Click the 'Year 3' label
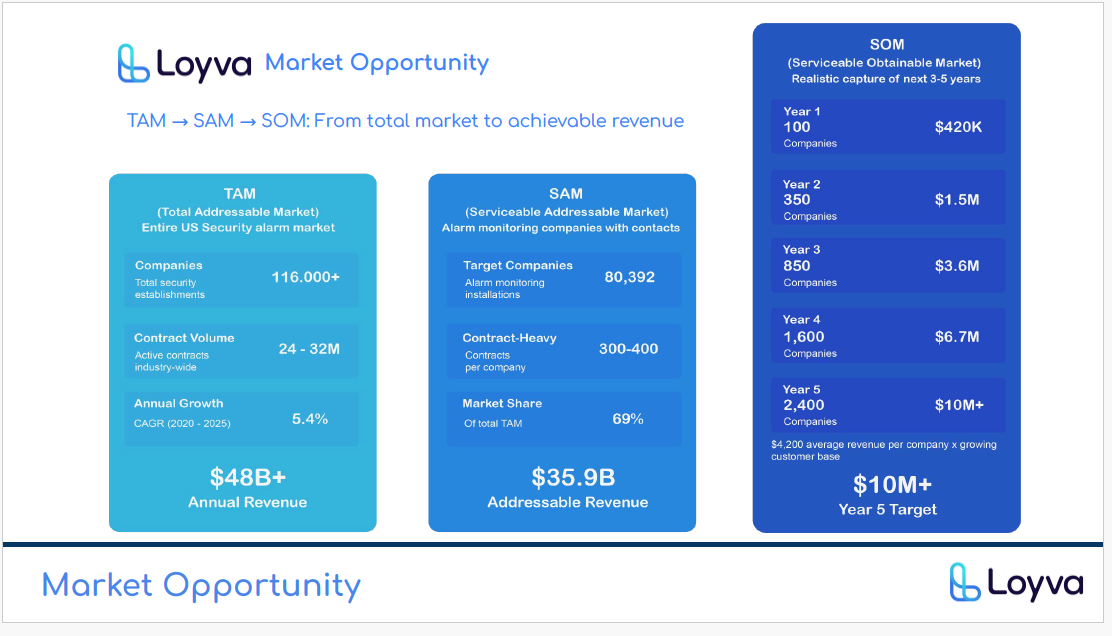The image size is (1112, 636). (x=801, y=250)
